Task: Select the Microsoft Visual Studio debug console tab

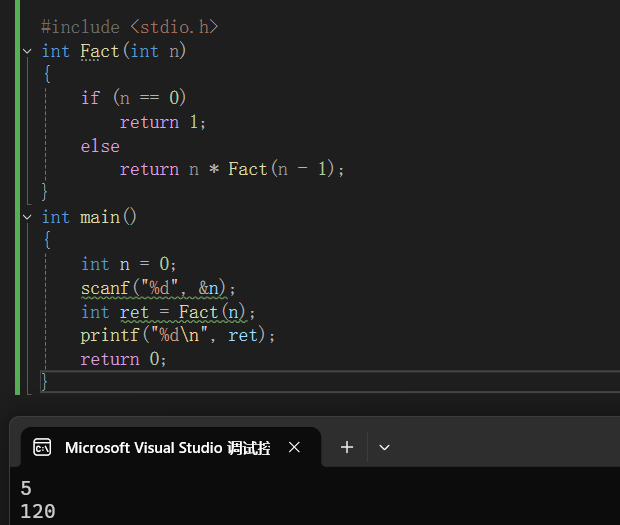Action: point(171,448)
